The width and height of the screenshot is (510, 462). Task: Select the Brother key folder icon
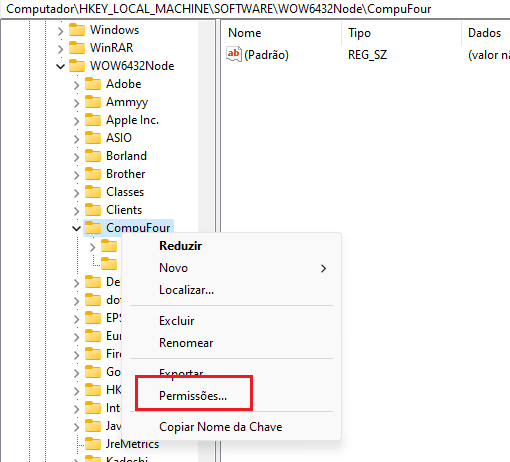pyautogui.click(x=93, y=174)
